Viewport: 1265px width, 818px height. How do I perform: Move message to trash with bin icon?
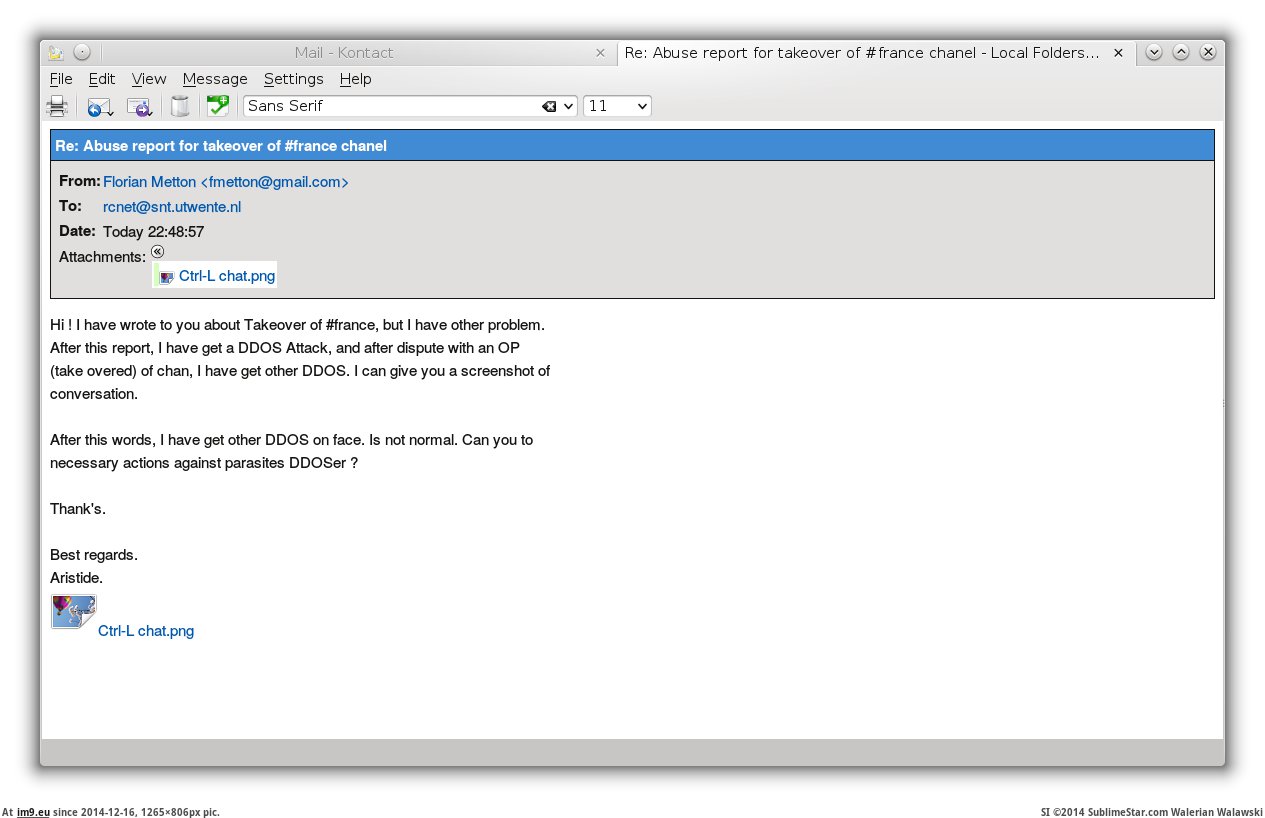pos(180,106)
